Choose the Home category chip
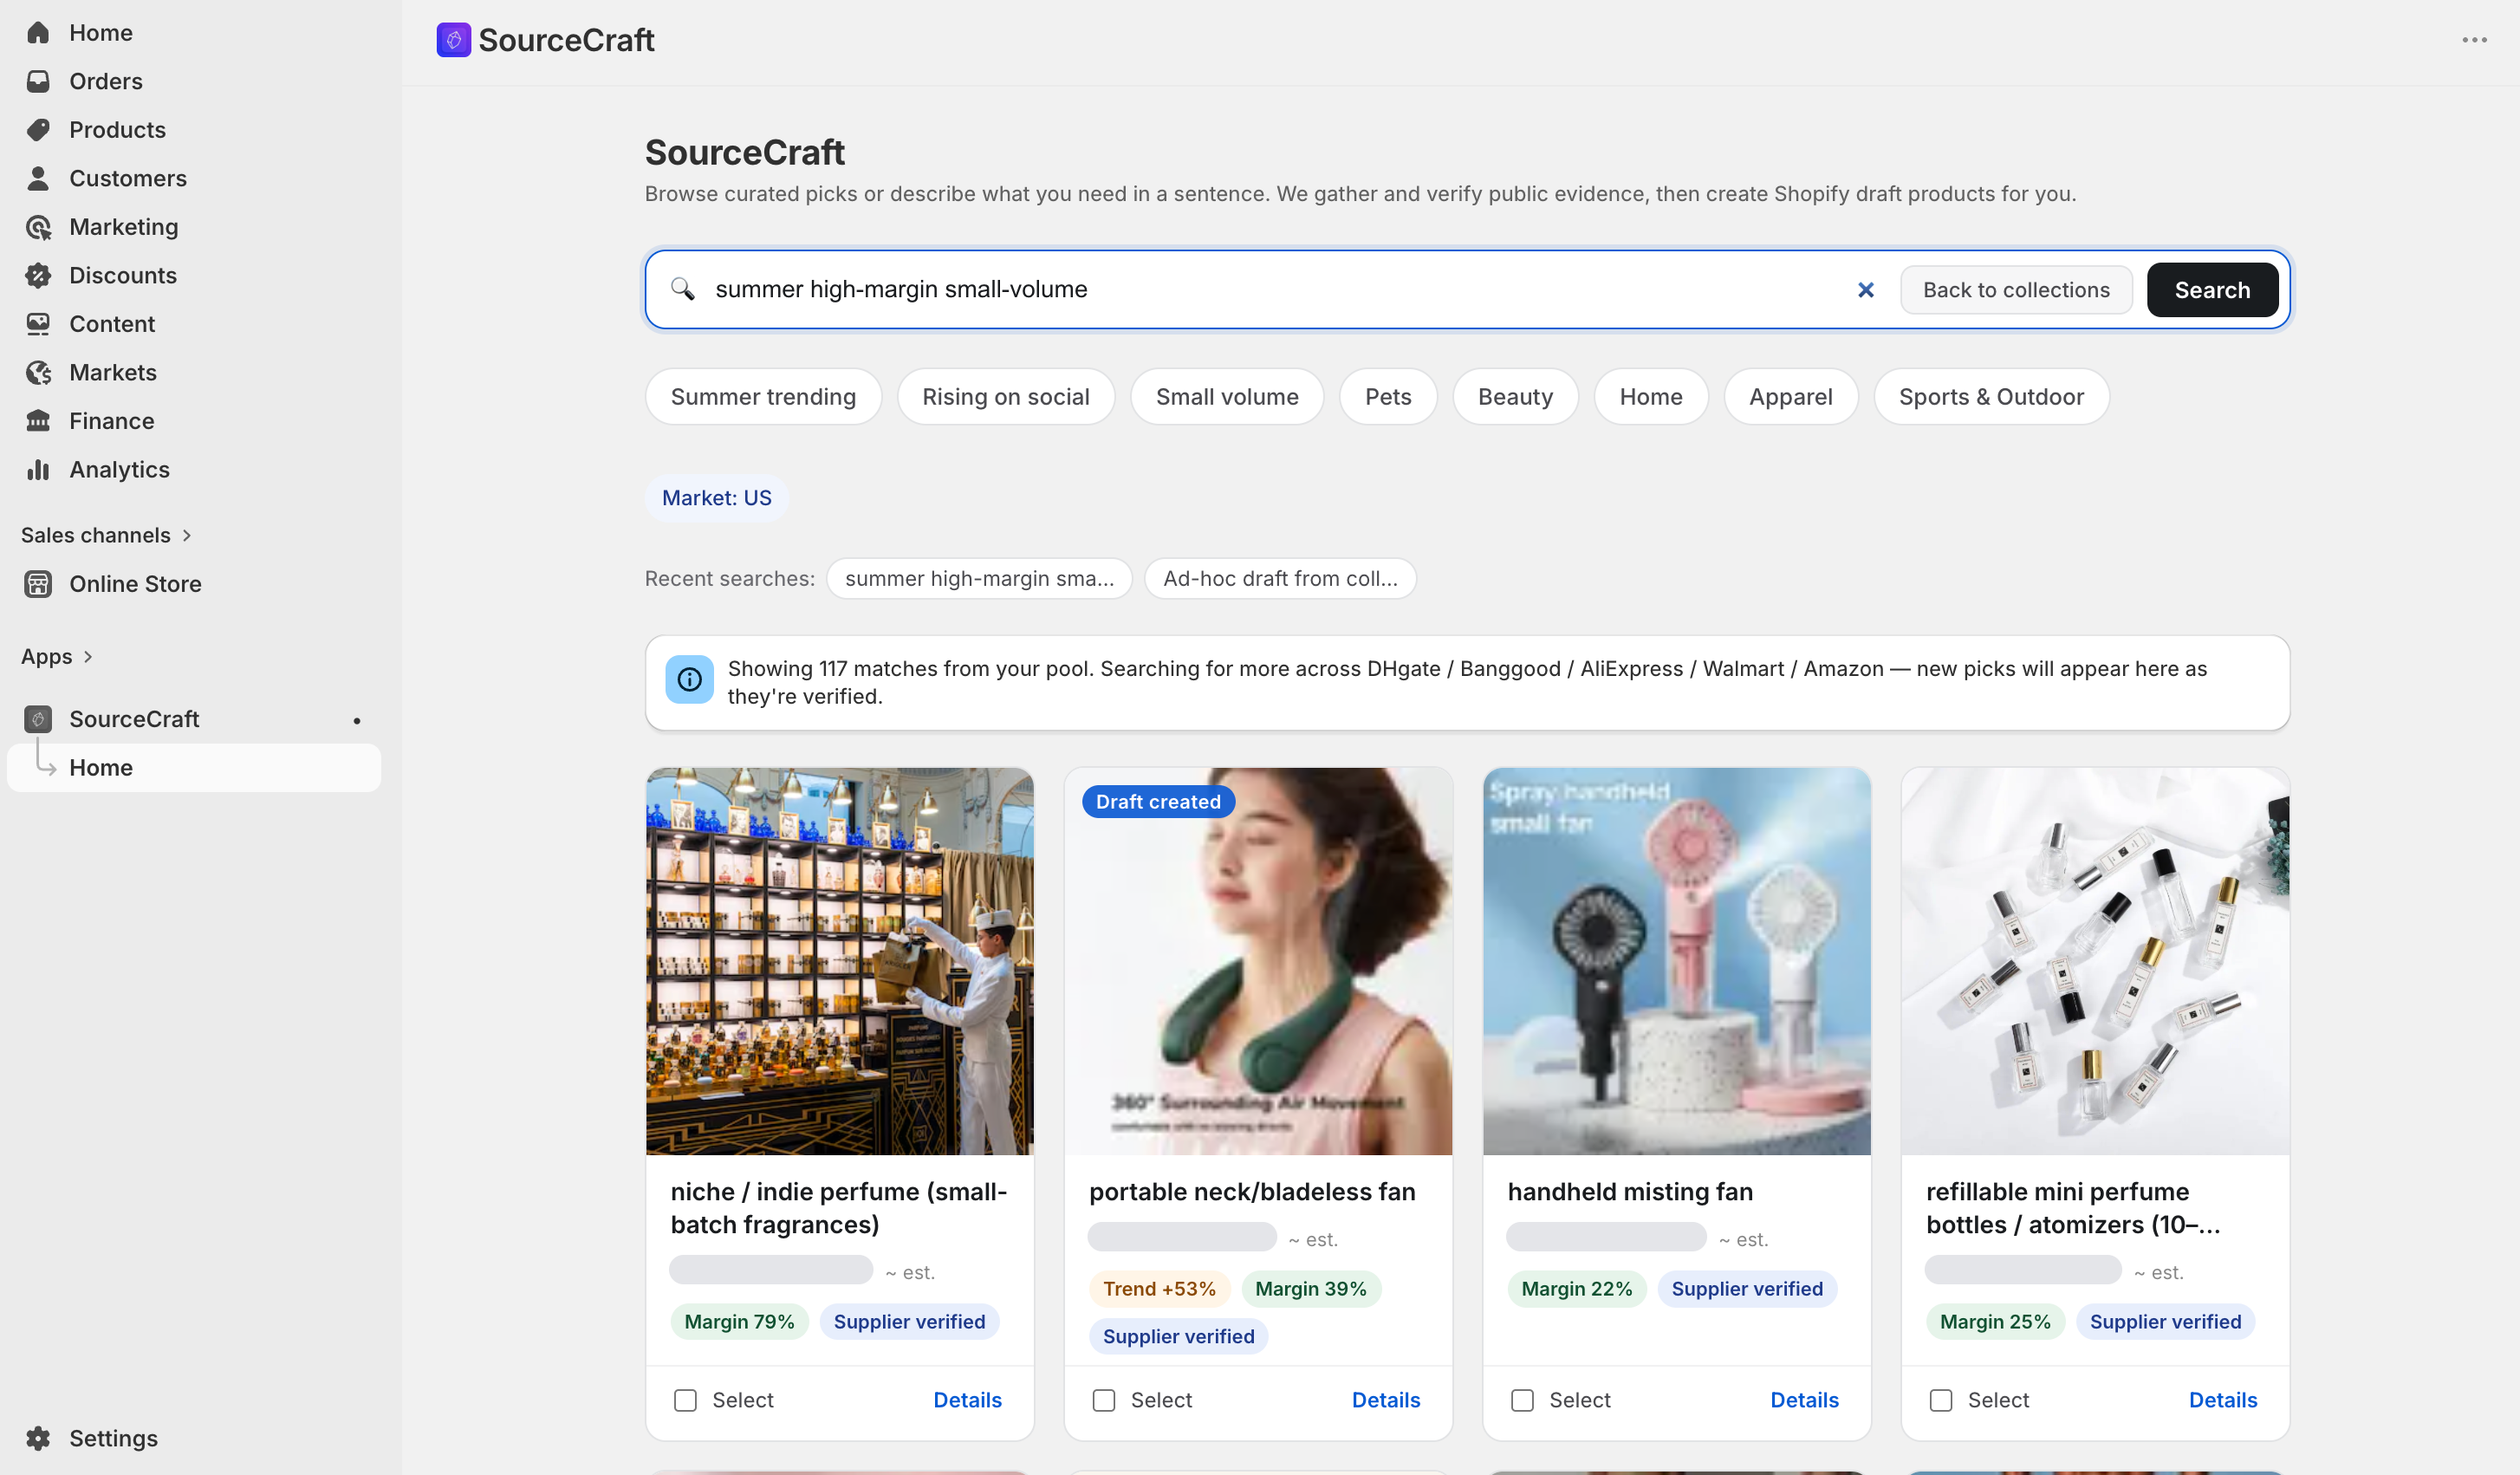Image resolution: width=2520 pixels, height=1475 pixels. click(x=1651, y=397)
